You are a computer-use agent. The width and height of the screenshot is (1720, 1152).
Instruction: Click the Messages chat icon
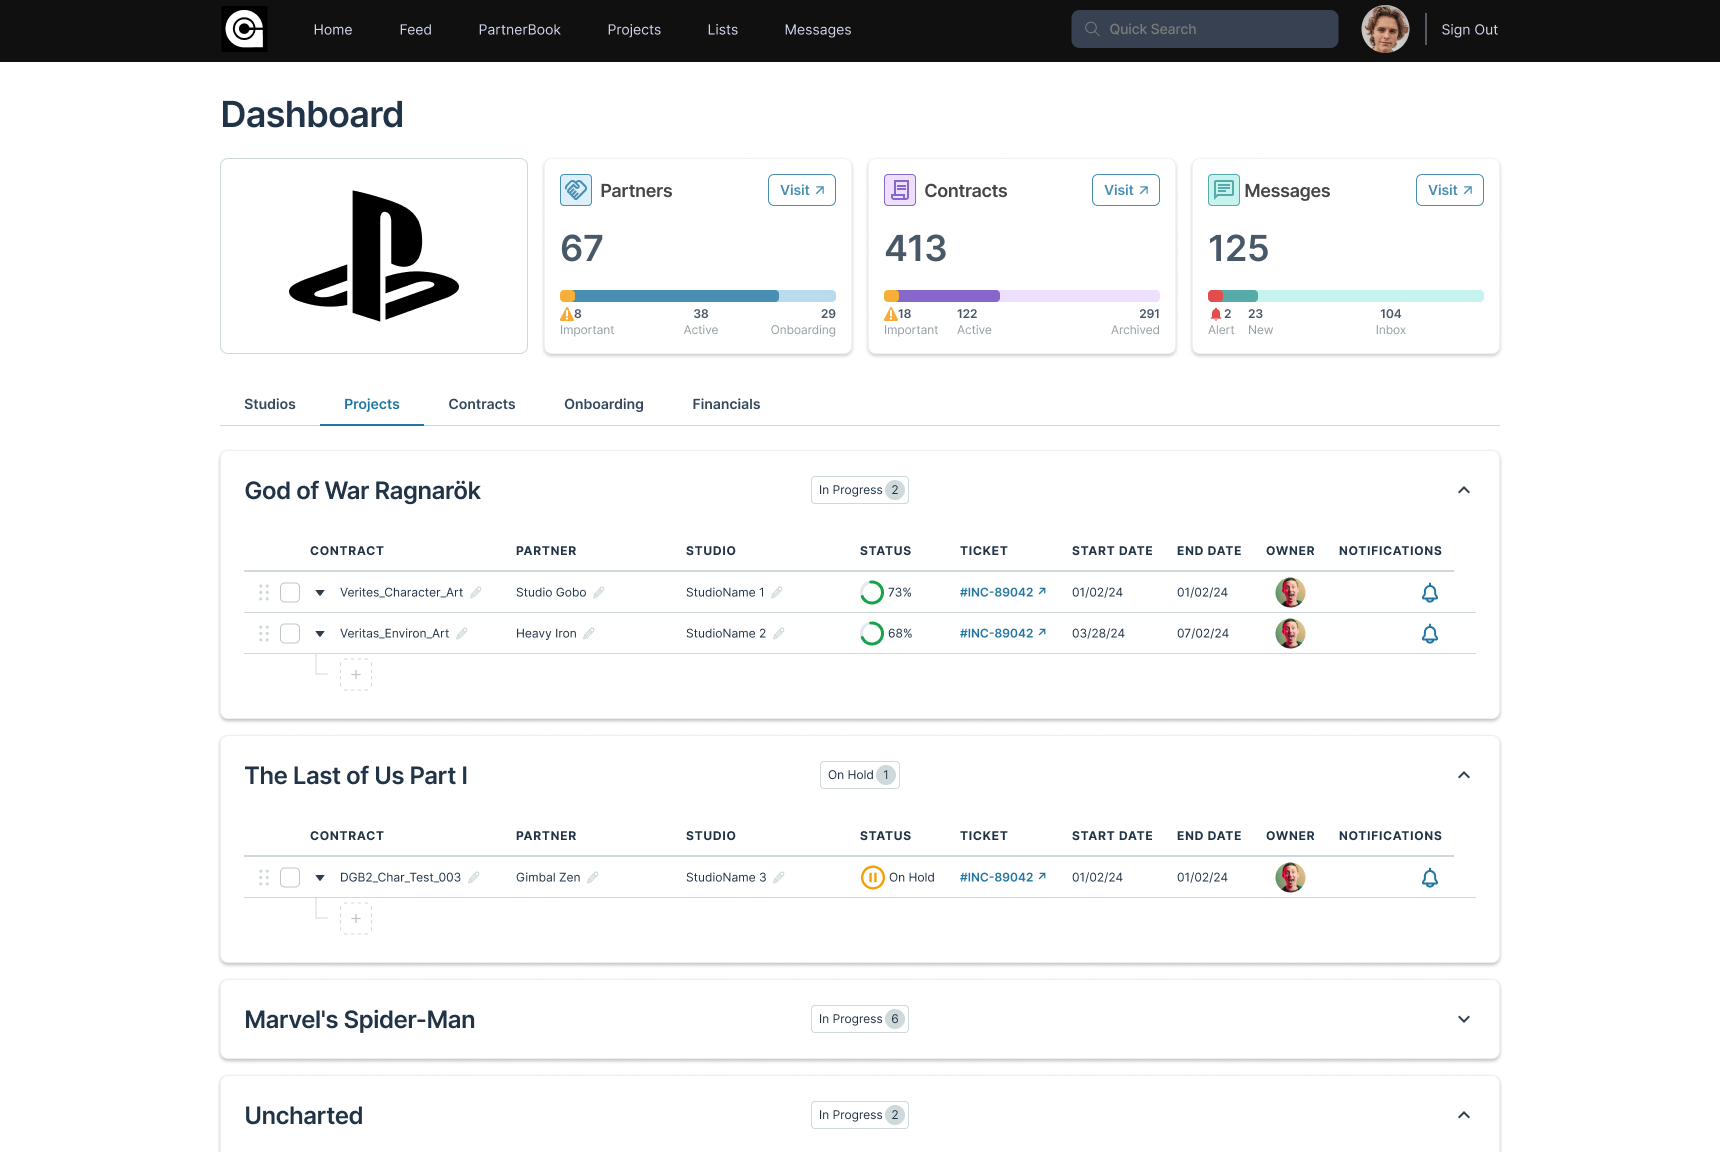(x=1224, y=190)
